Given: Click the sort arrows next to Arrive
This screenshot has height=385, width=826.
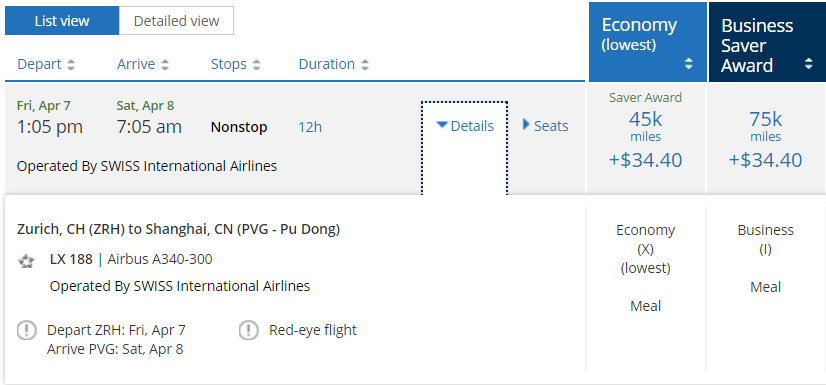Looking at the screenshot, I should 165,65.
